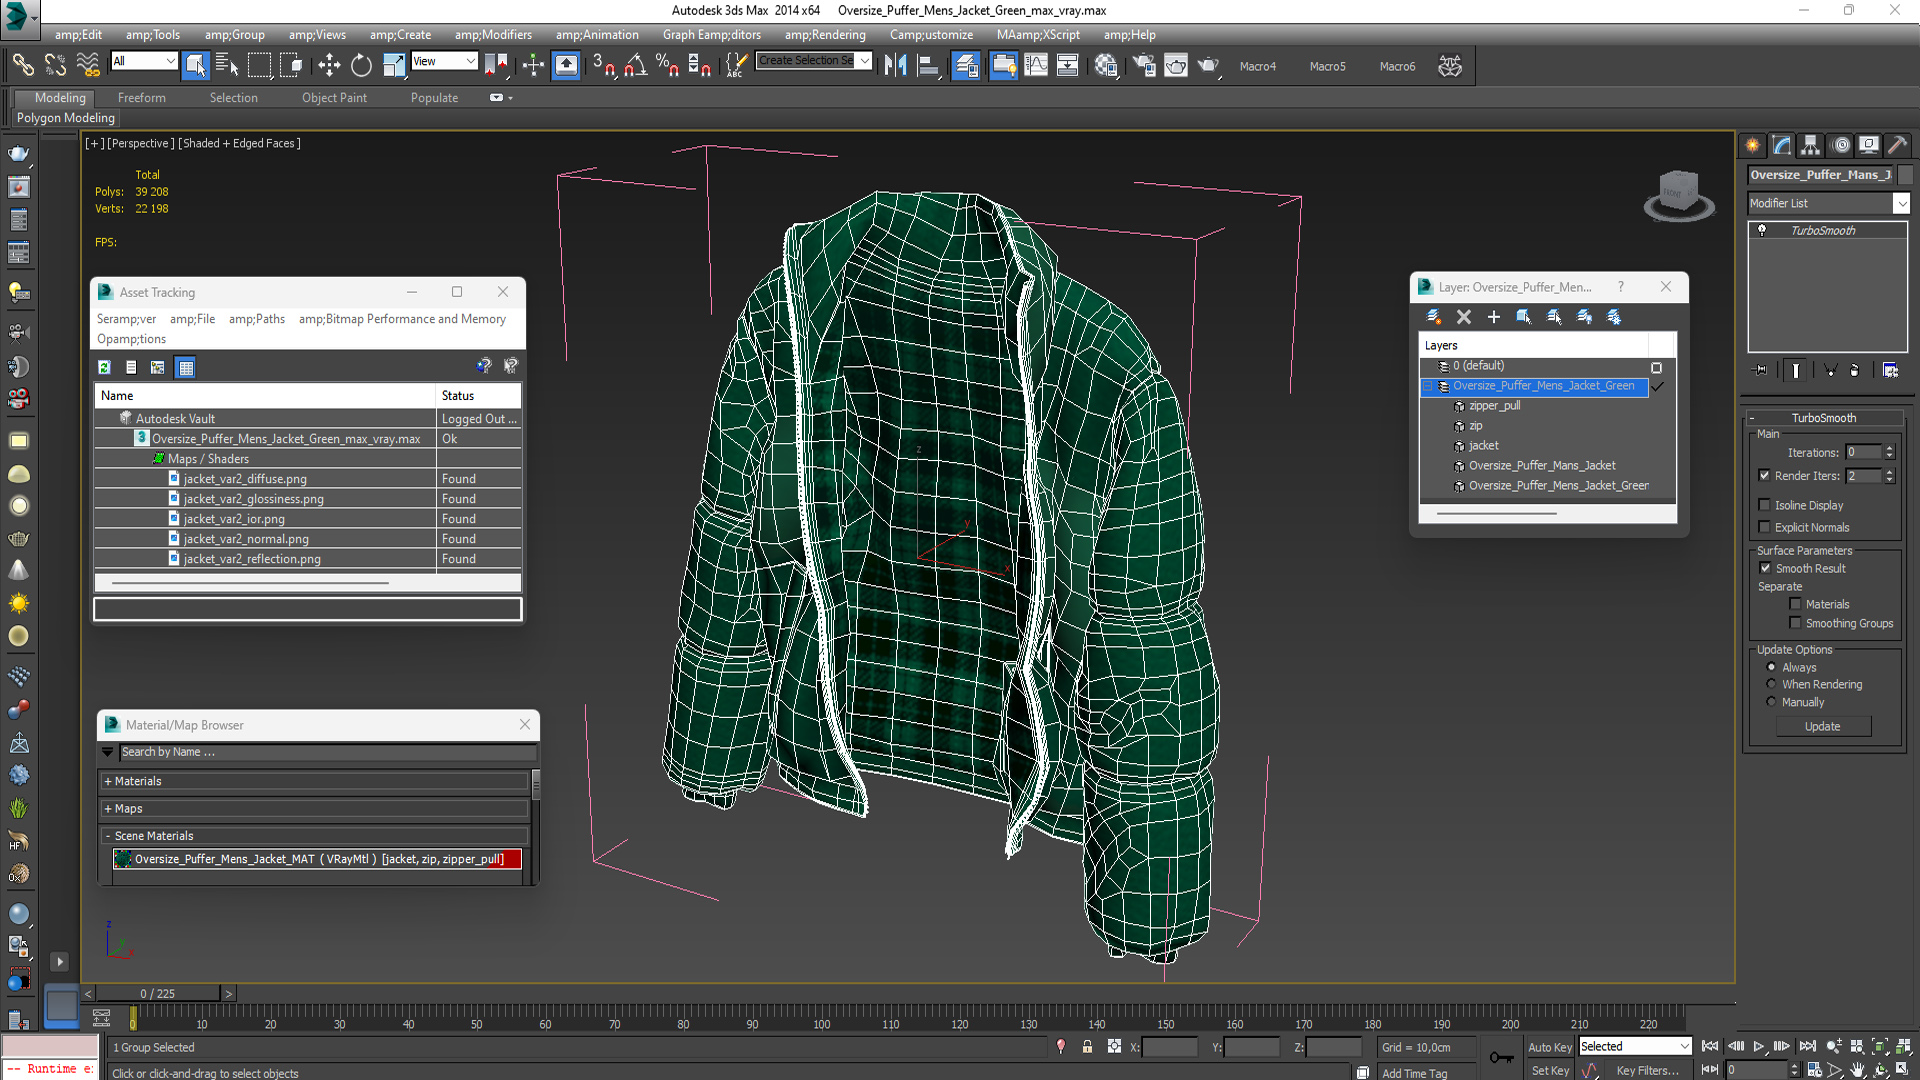Switch to the Freeform ribbon tab
Viewport: 1920px width, 1080px height.
click(141, 97)
